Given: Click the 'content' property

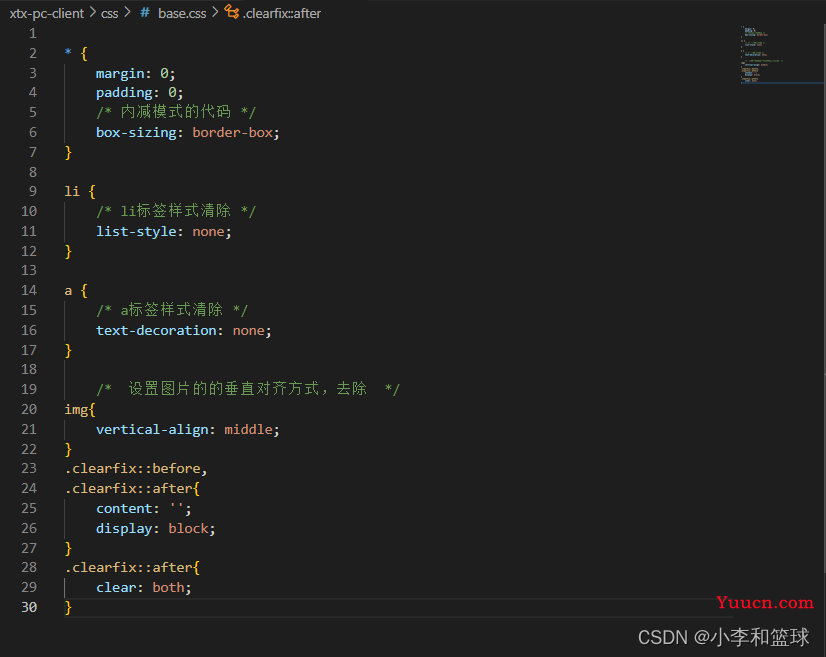Looking at the screenshot, I should coord(124,508).
